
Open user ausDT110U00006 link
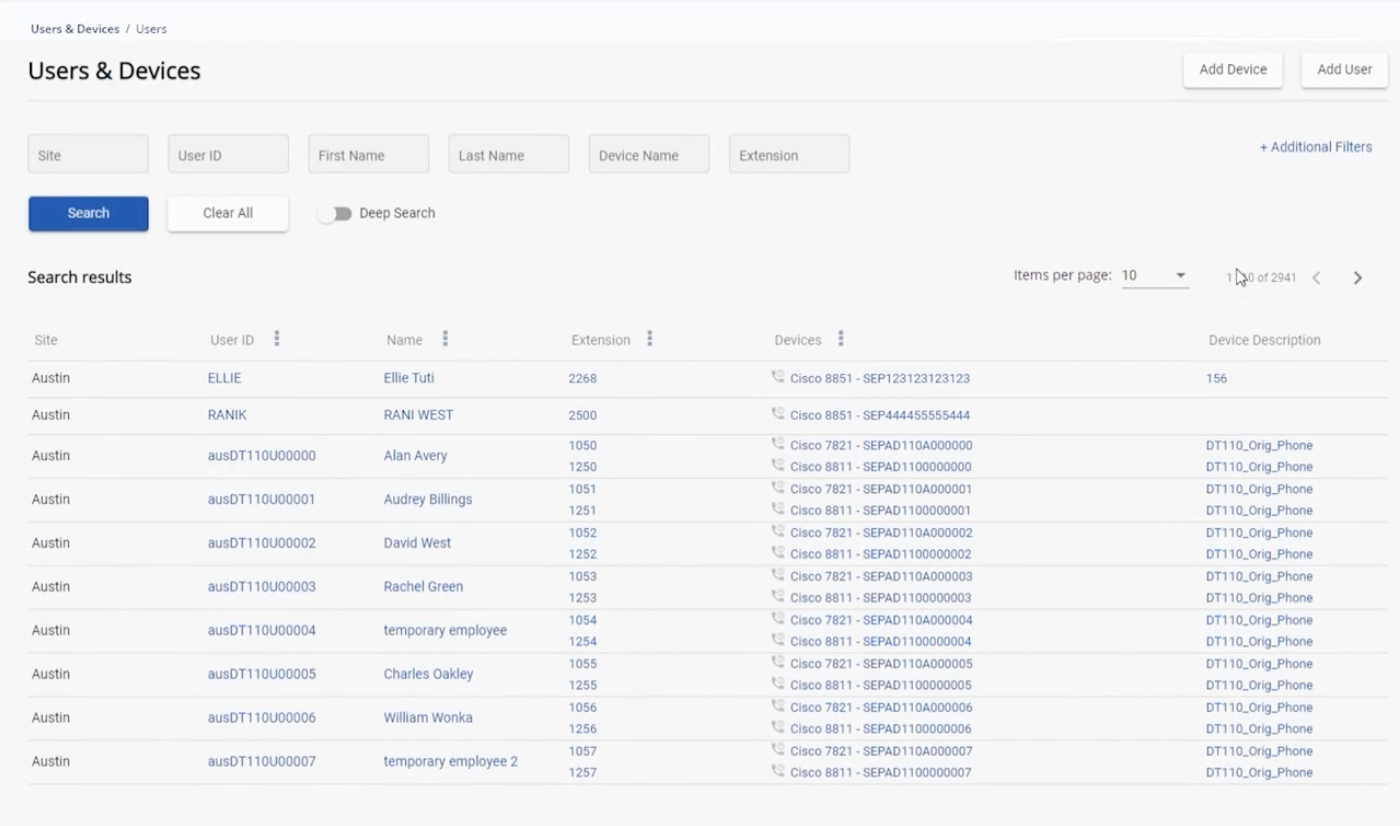point(262,717)
